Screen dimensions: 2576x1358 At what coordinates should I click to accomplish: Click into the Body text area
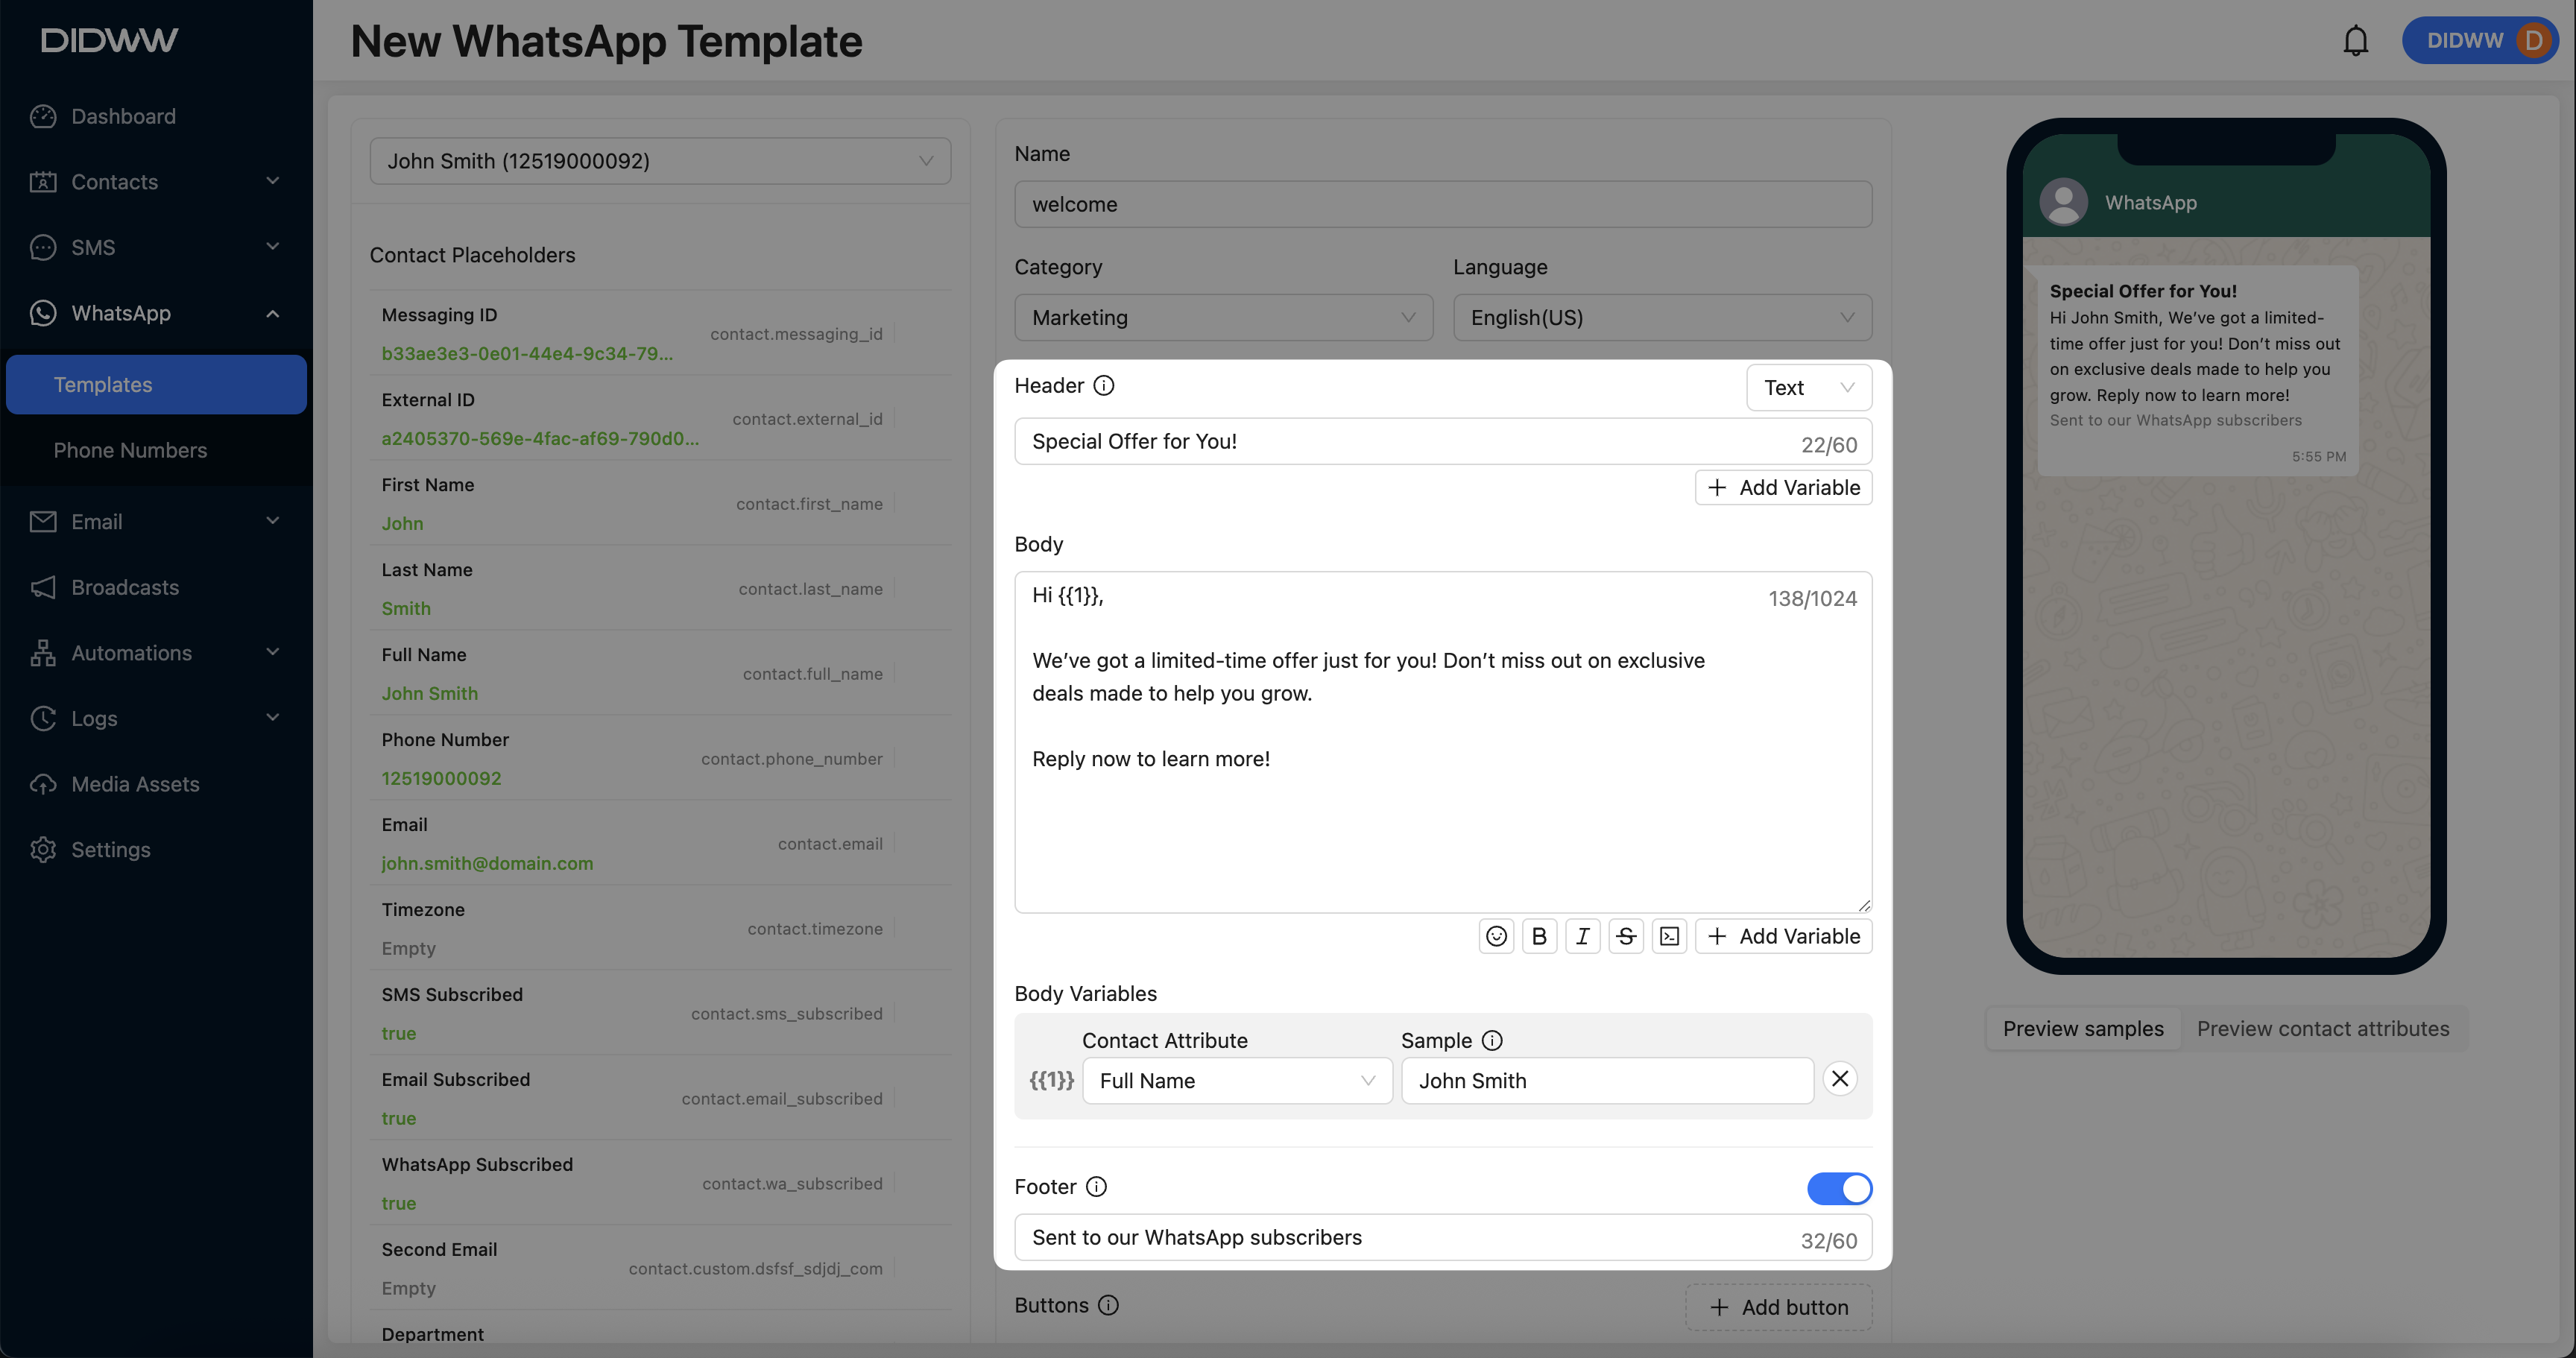pyautogui.click(x=1443, y=742)
